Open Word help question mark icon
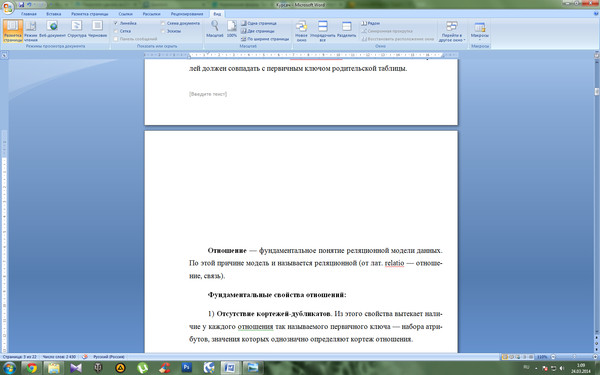600x375 pixels. point(596,14)
